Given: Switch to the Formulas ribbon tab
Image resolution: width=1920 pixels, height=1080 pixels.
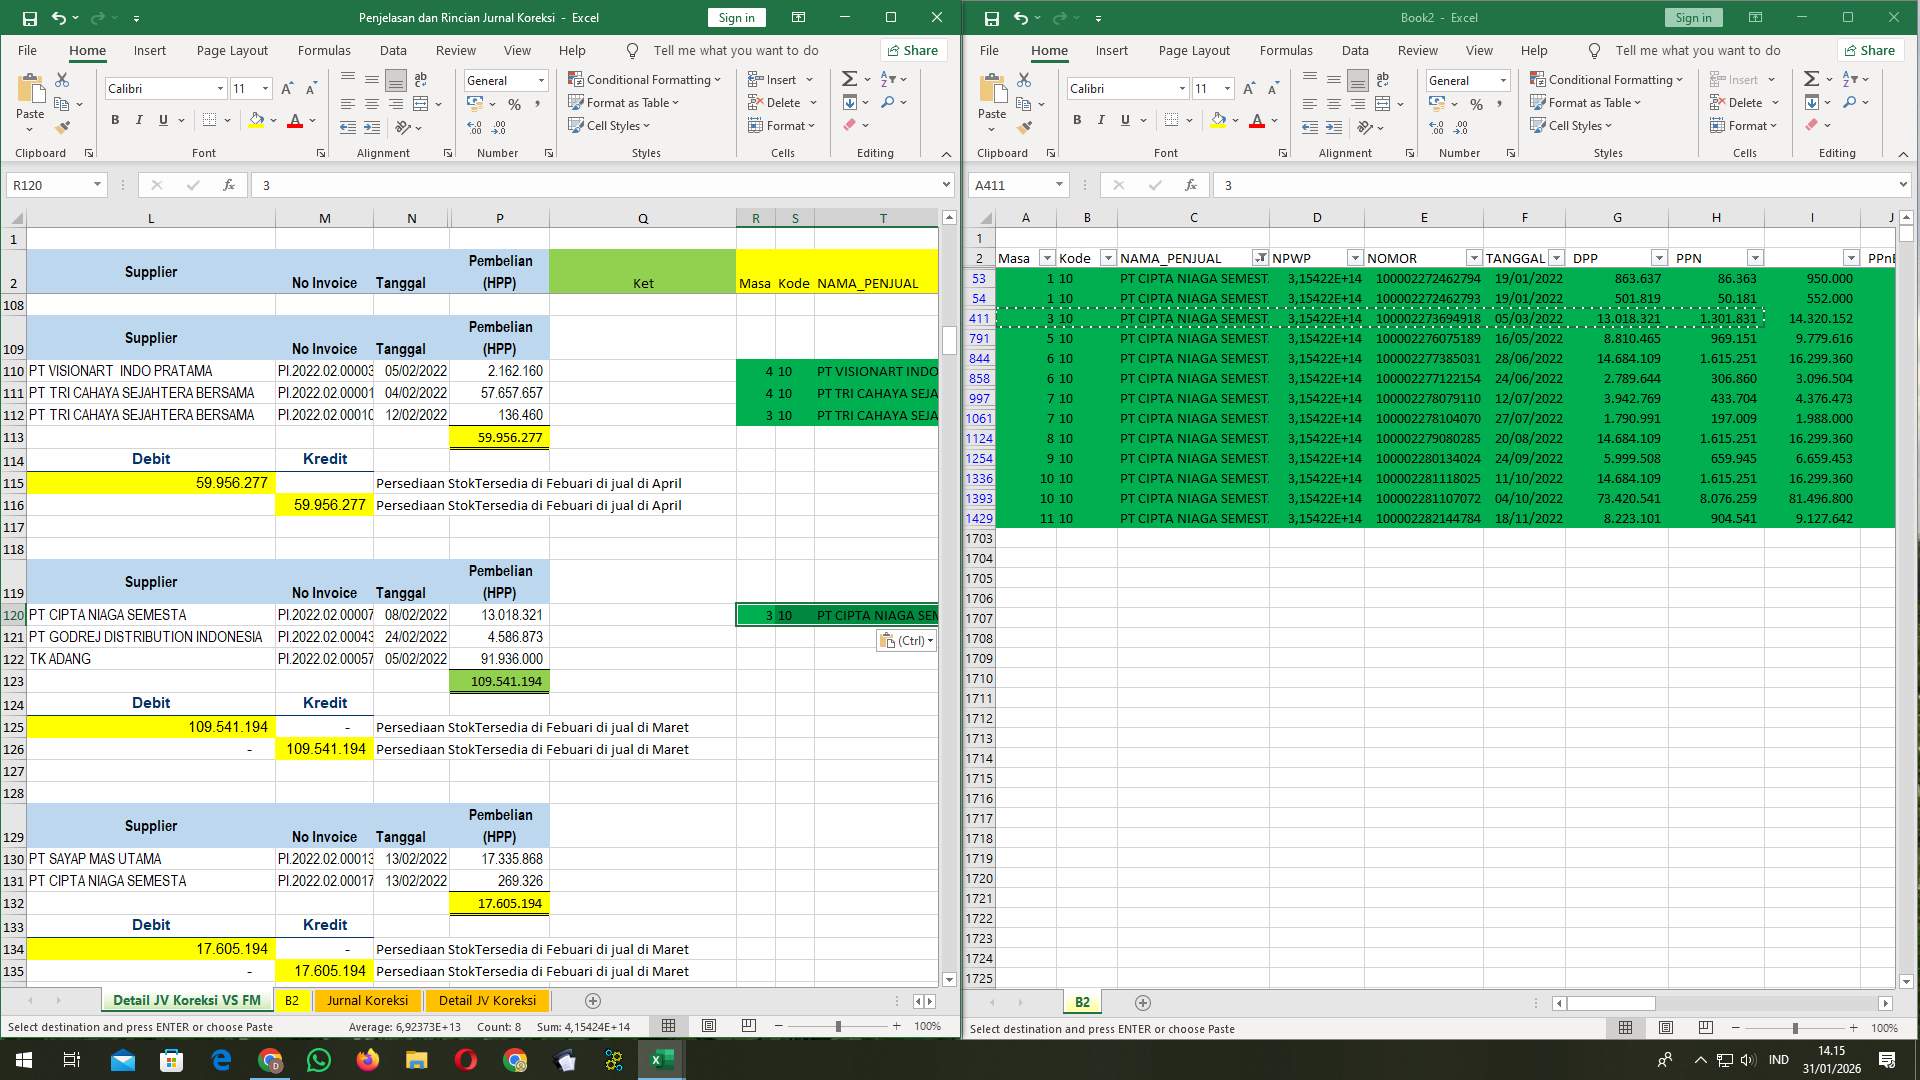Looking at the screenshot, I should click(x=324, y=50).
